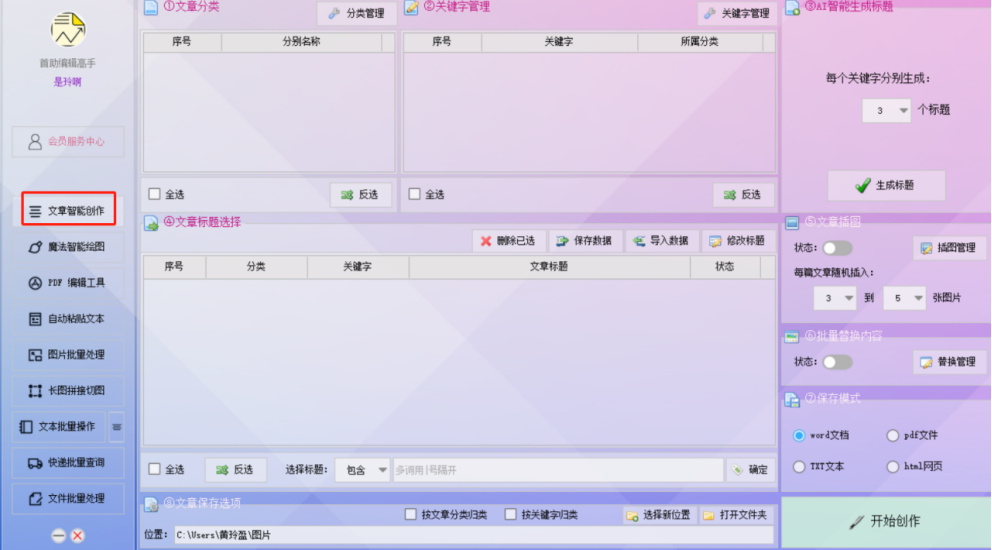Open 分类管理
Image resolution: width=992 pixels, height=550 pixels.
[x=357, y=13]
